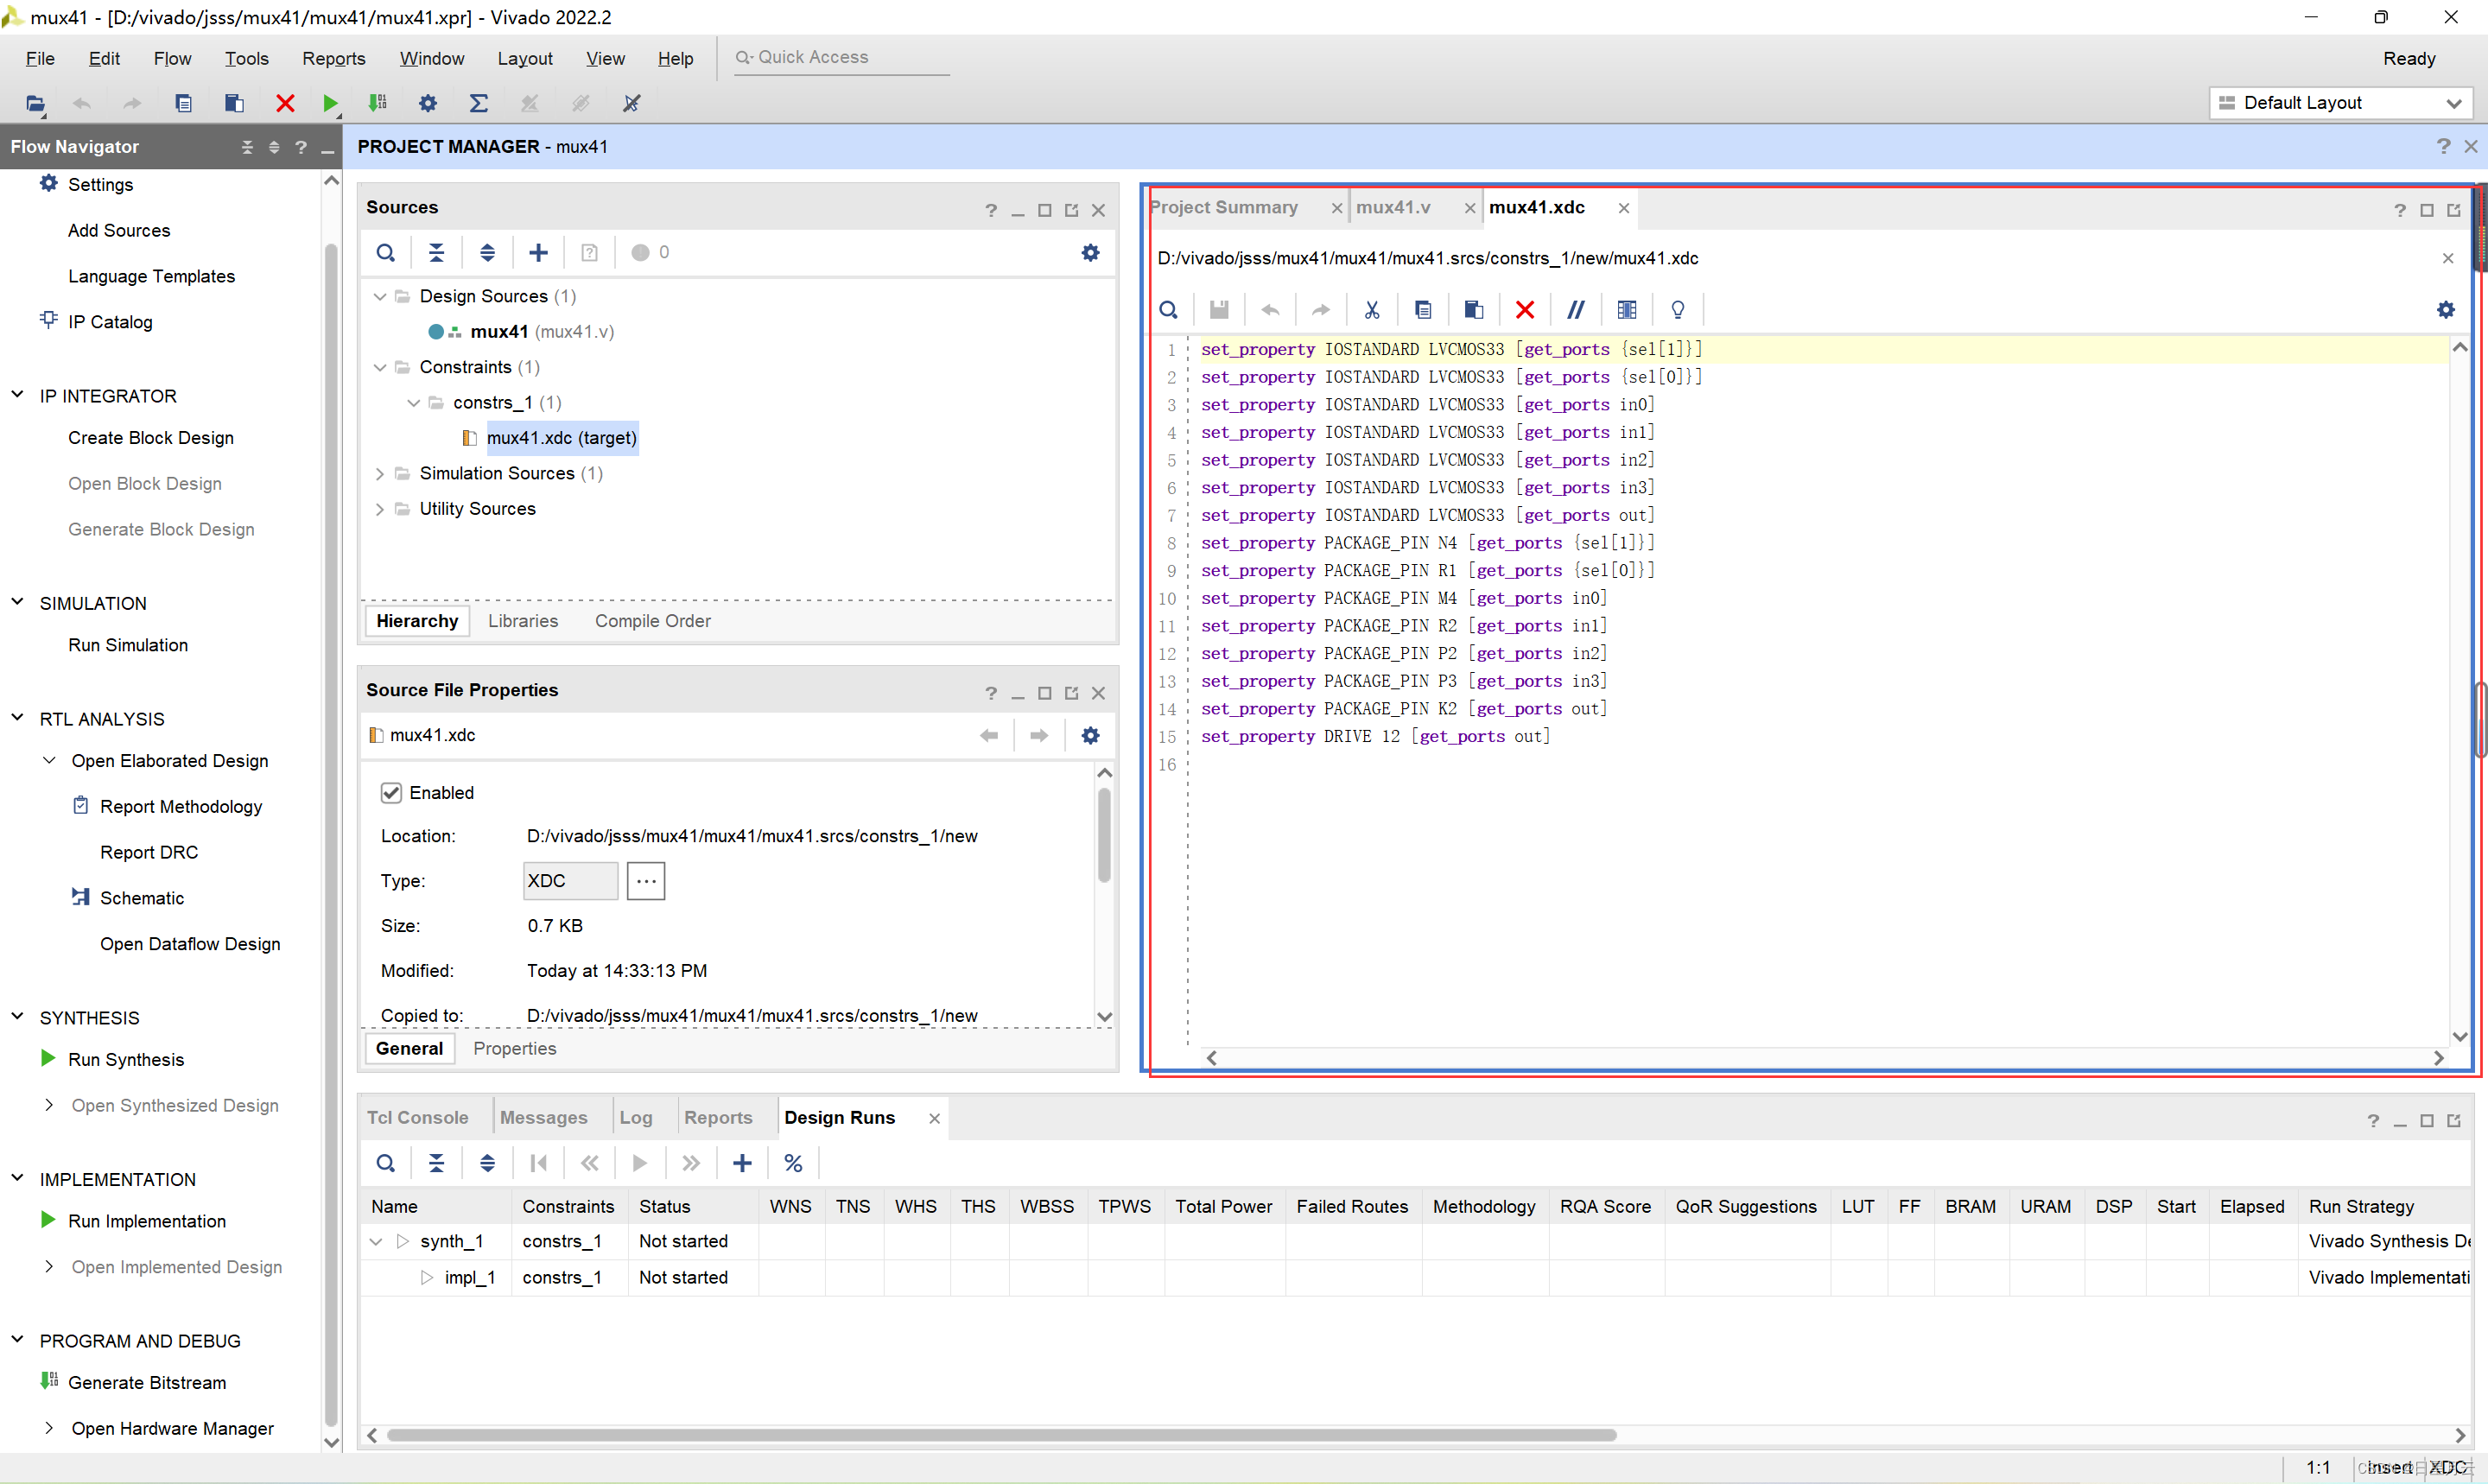The width and height of the screenshot is (2488, 1484).
Task: Open the Reports menu in menu bar
Action: pos(333,56)
